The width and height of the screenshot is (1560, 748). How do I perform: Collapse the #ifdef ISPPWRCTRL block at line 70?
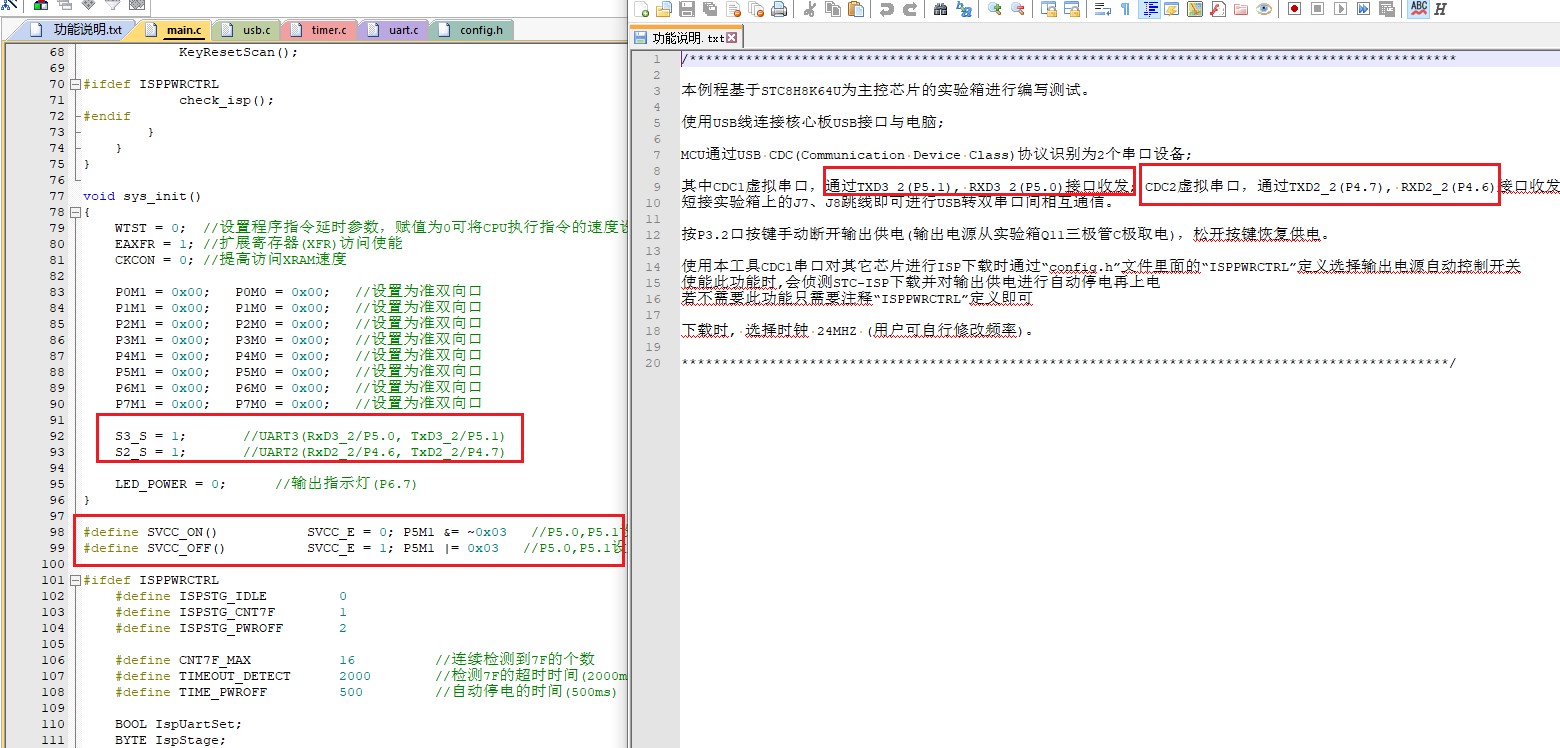[75, 84]
